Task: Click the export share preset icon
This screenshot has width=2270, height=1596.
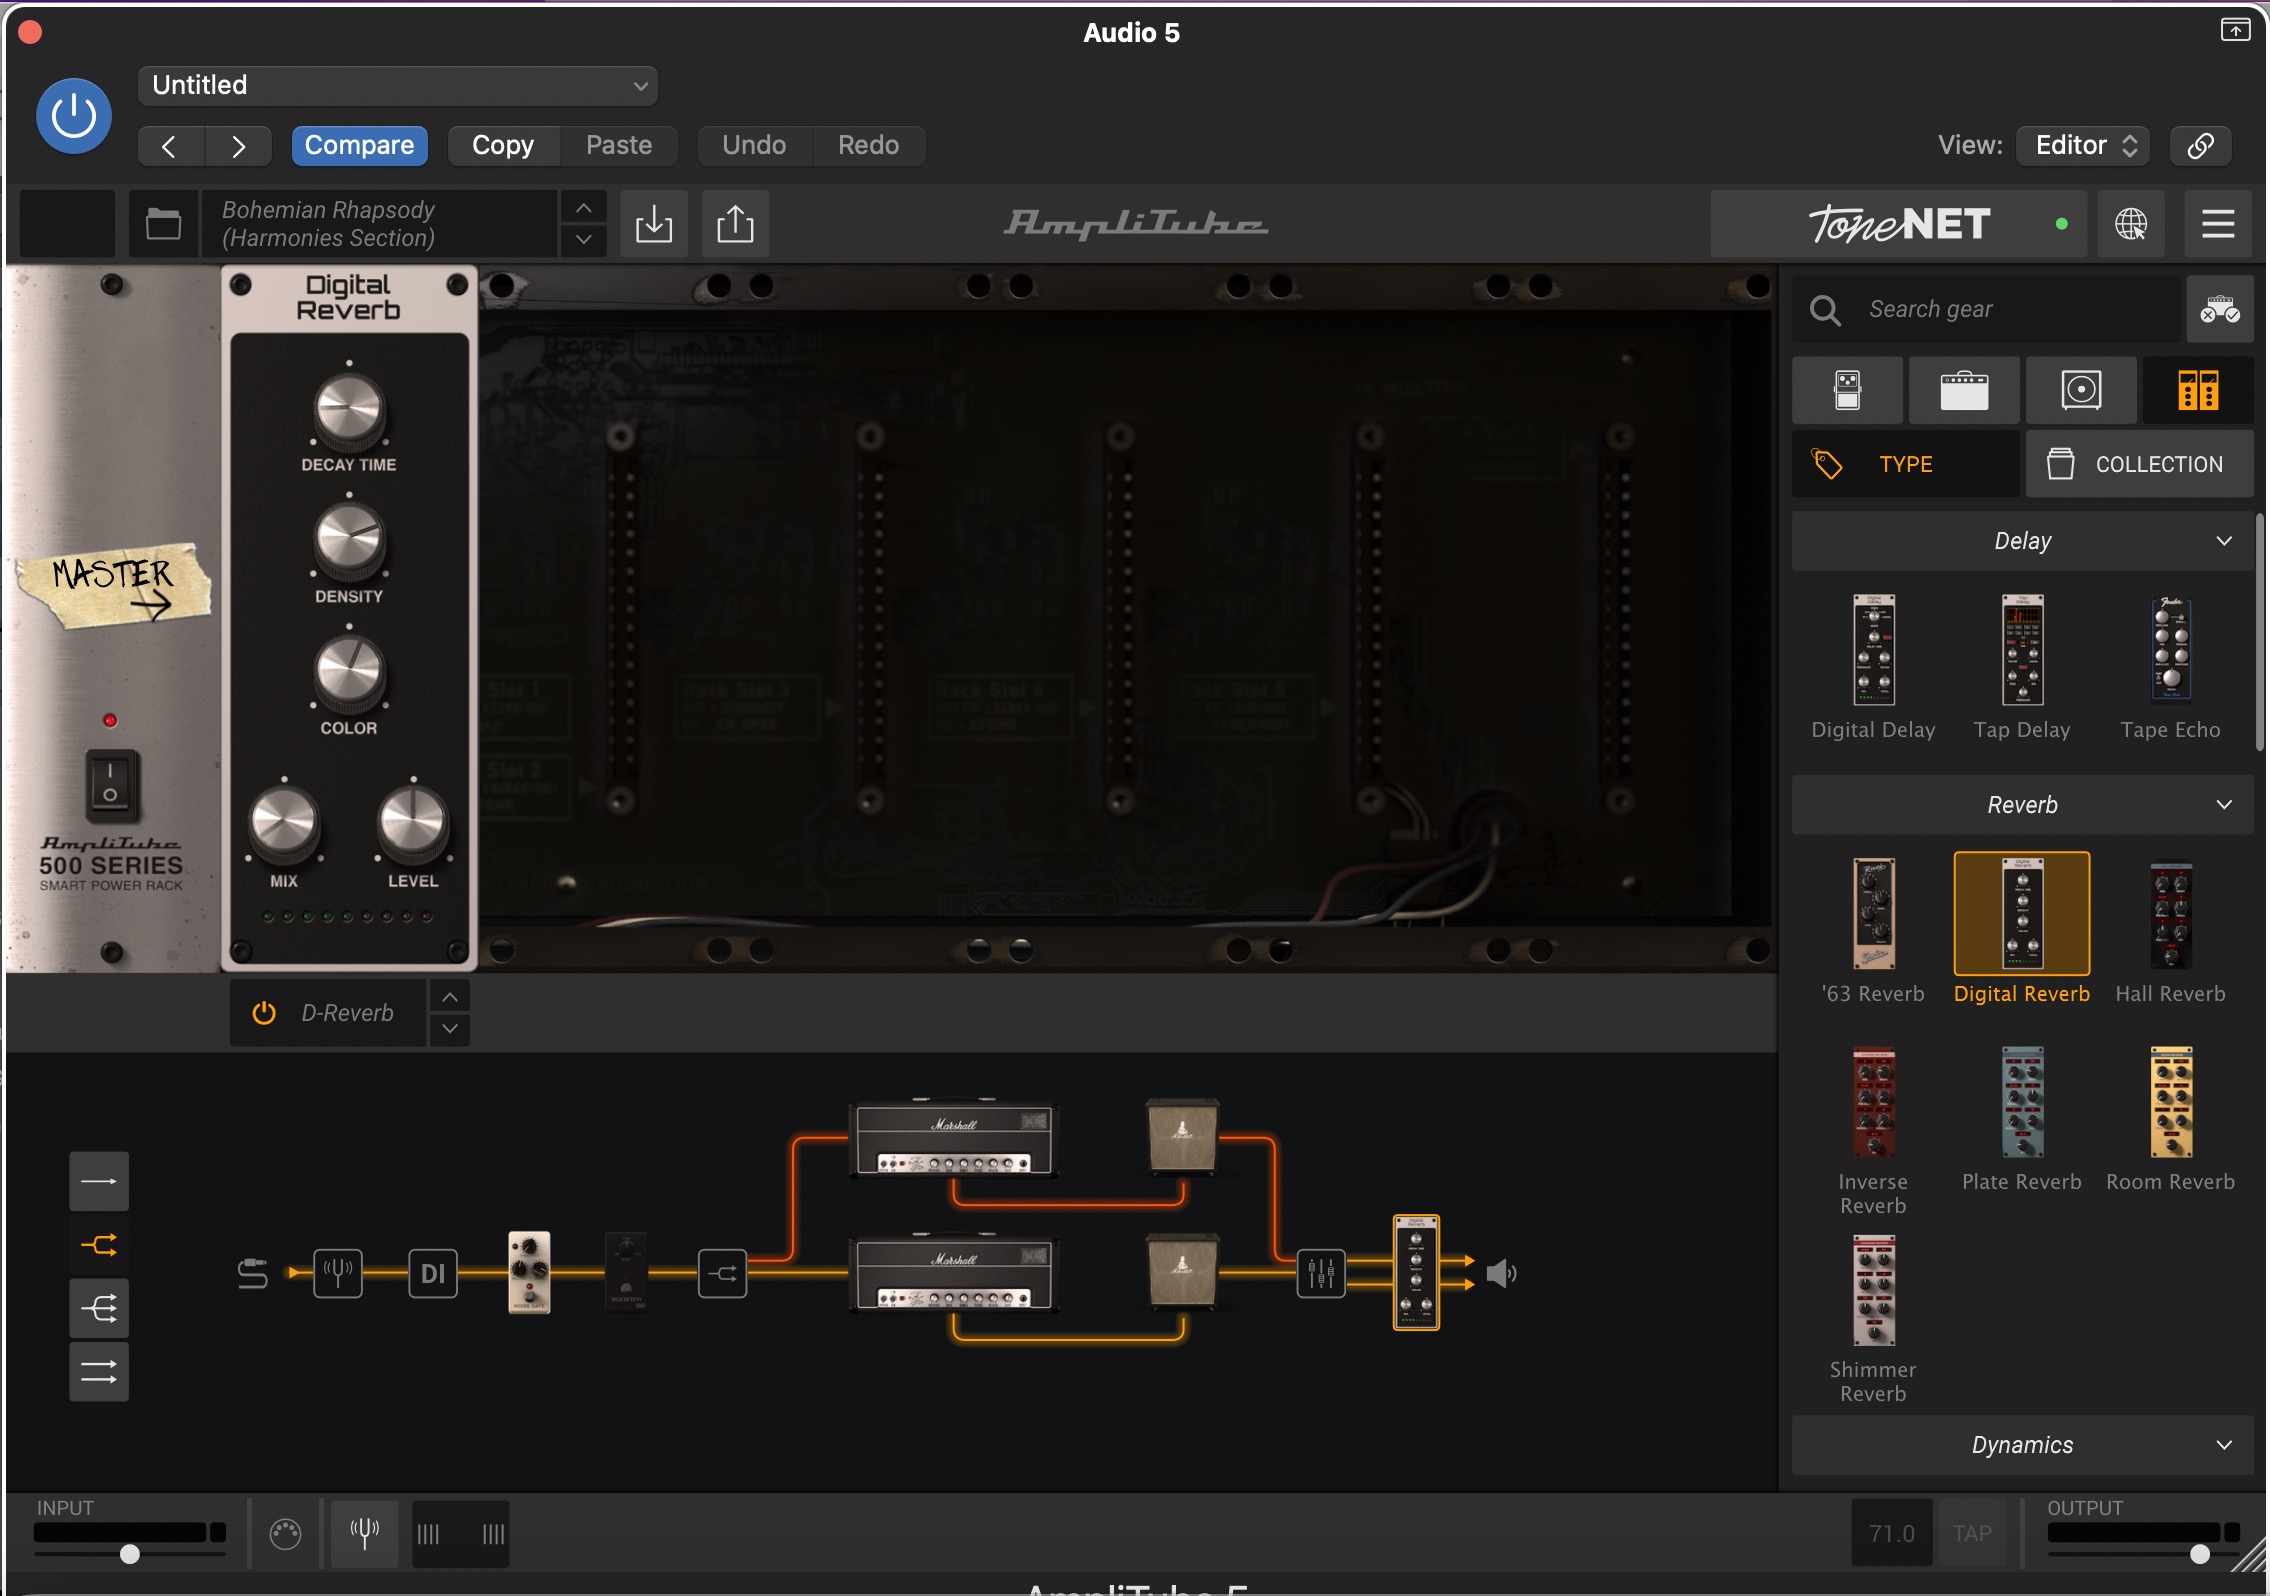Action: point(735,224)
